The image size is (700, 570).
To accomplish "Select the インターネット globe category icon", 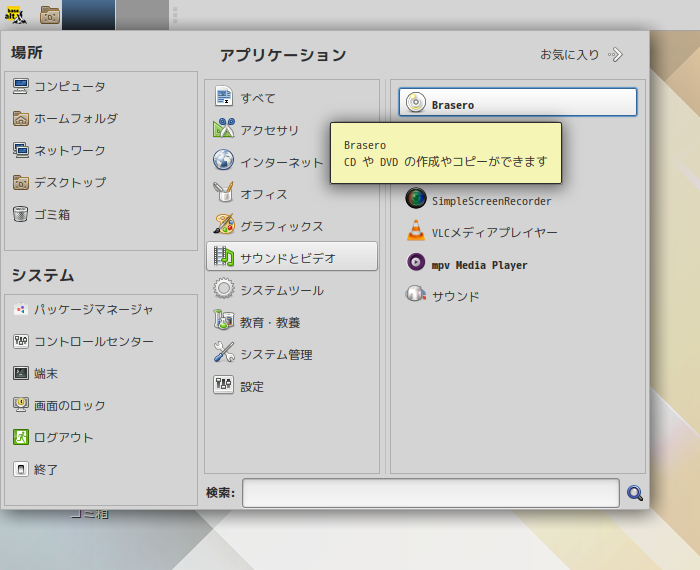I will pyautogui.click(x=223, y=161).
